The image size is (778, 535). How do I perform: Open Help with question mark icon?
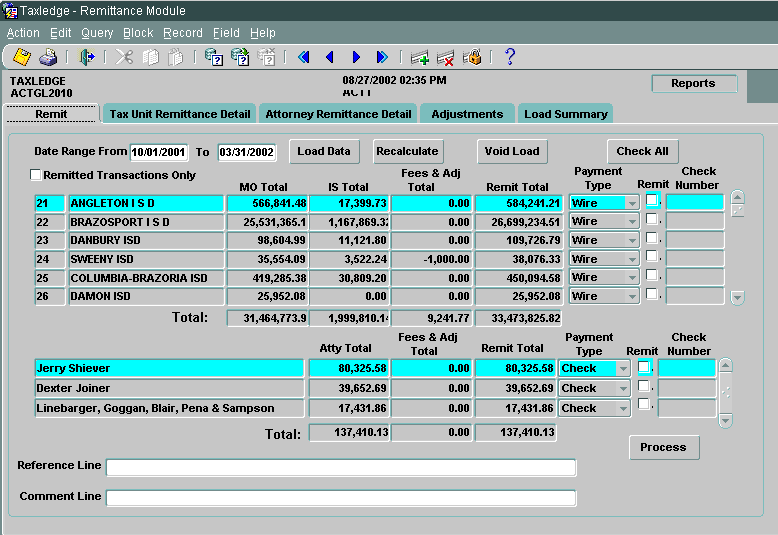(509, 57)
